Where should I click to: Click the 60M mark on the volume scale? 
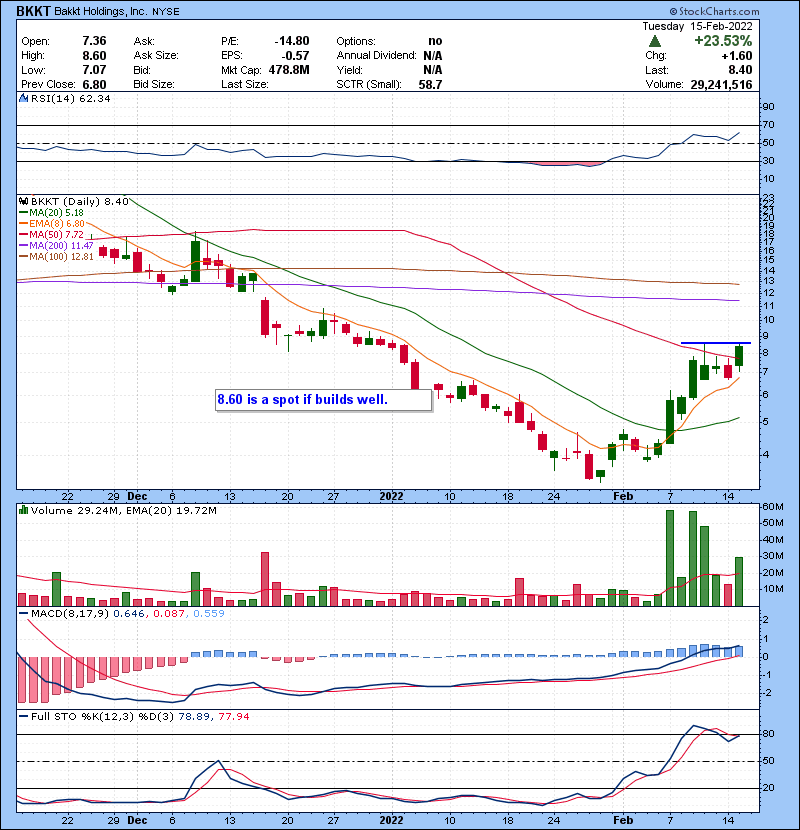click(x=772, y=507)
